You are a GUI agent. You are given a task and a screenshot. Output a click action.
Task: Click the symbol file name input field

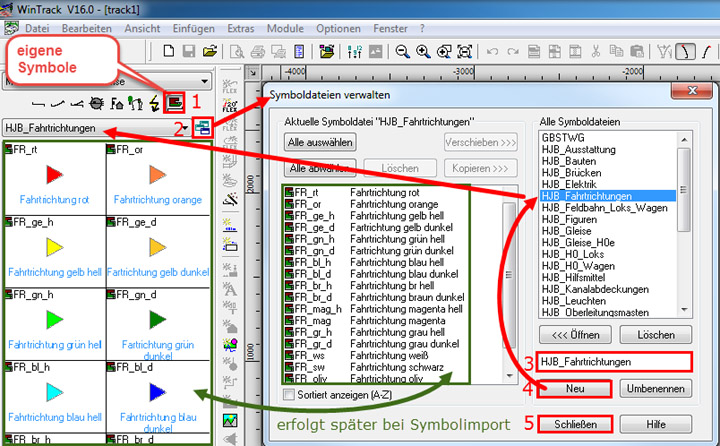614,362
